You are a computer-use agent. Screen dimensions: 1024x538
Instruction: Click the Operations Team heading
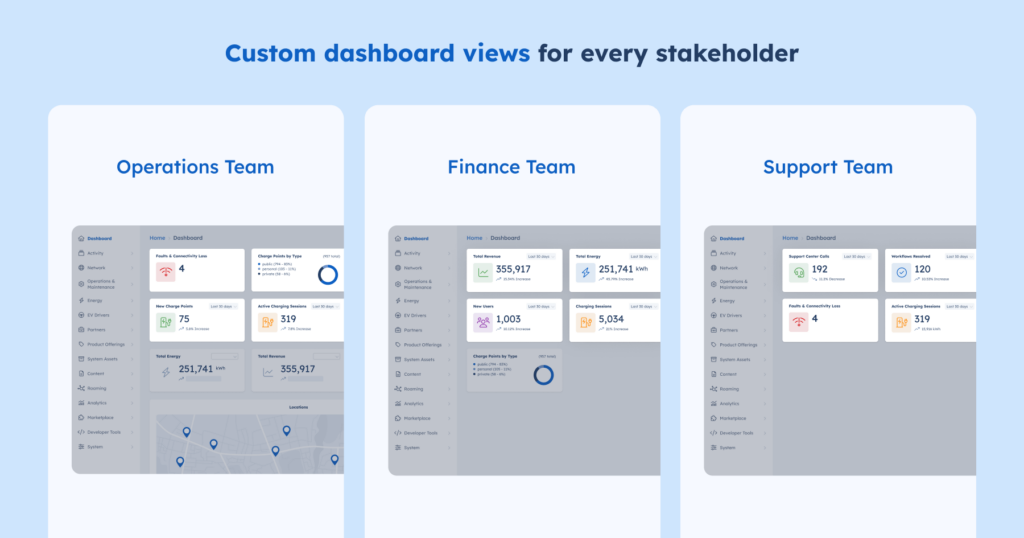tap(195, 167)
